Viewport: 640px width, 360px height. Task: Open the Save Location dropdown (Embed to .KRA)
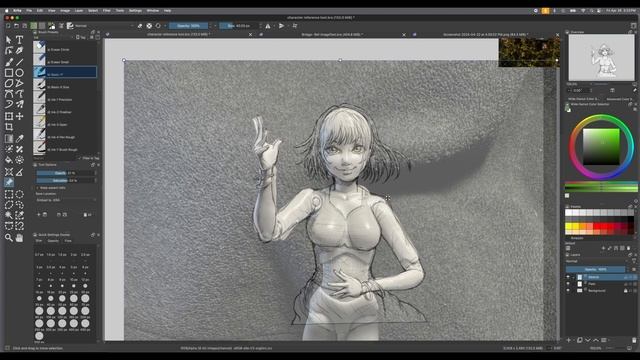67,200
